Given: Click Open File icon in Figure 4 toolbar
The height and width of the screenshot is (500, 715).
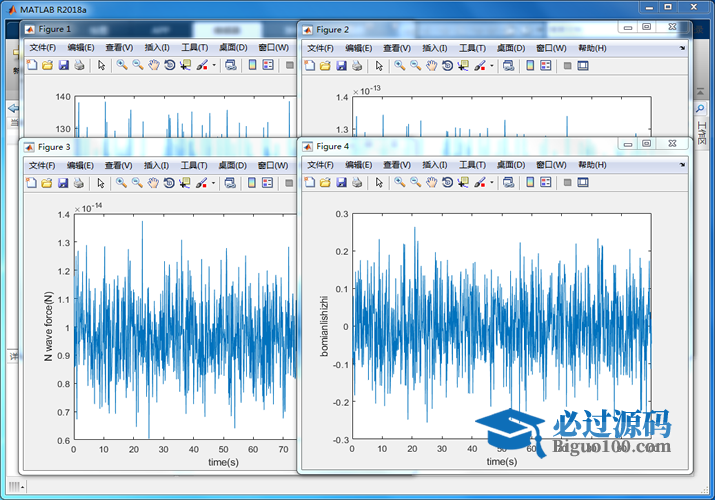Looking at the screenshot, I should (325, 182).
